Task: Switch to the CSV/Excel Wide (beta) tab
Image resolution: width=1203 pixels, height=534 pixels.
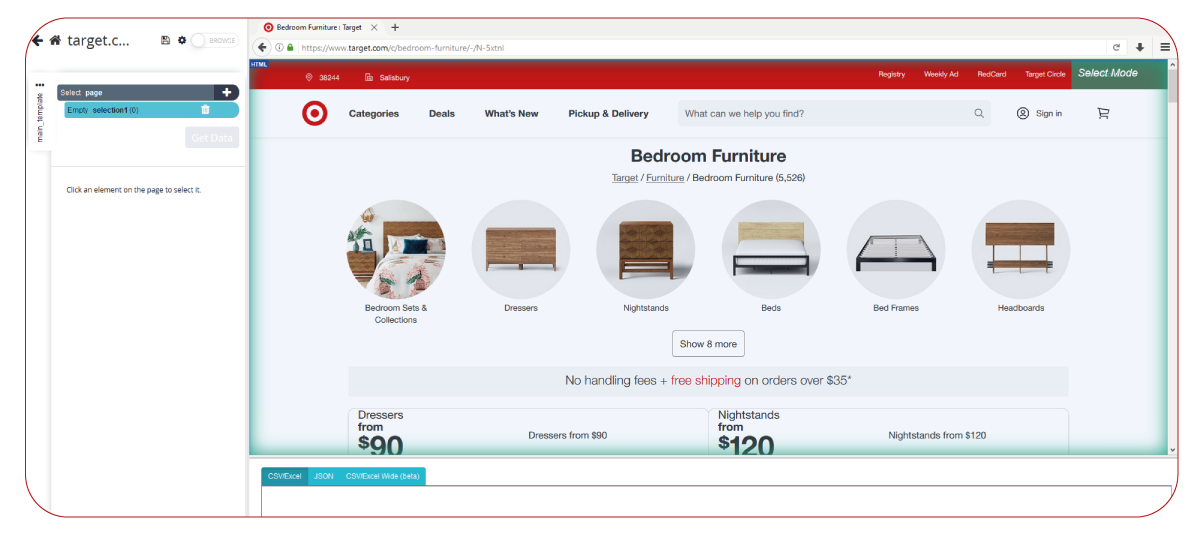Action: tap(382, 477)
